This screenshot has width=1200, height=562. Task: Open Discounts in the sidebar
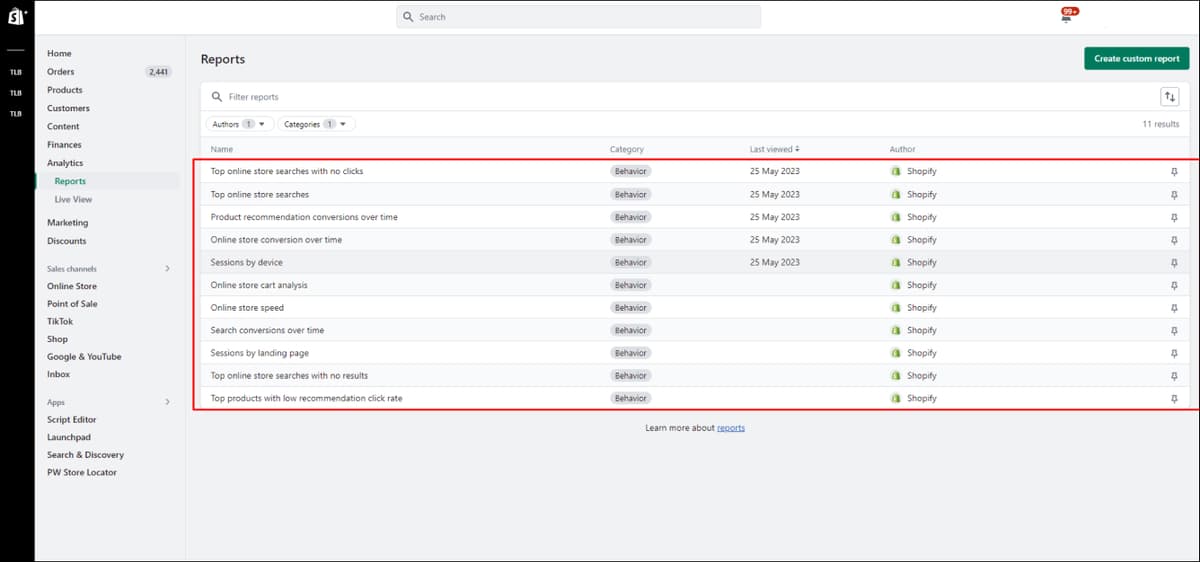click(67, 241)
